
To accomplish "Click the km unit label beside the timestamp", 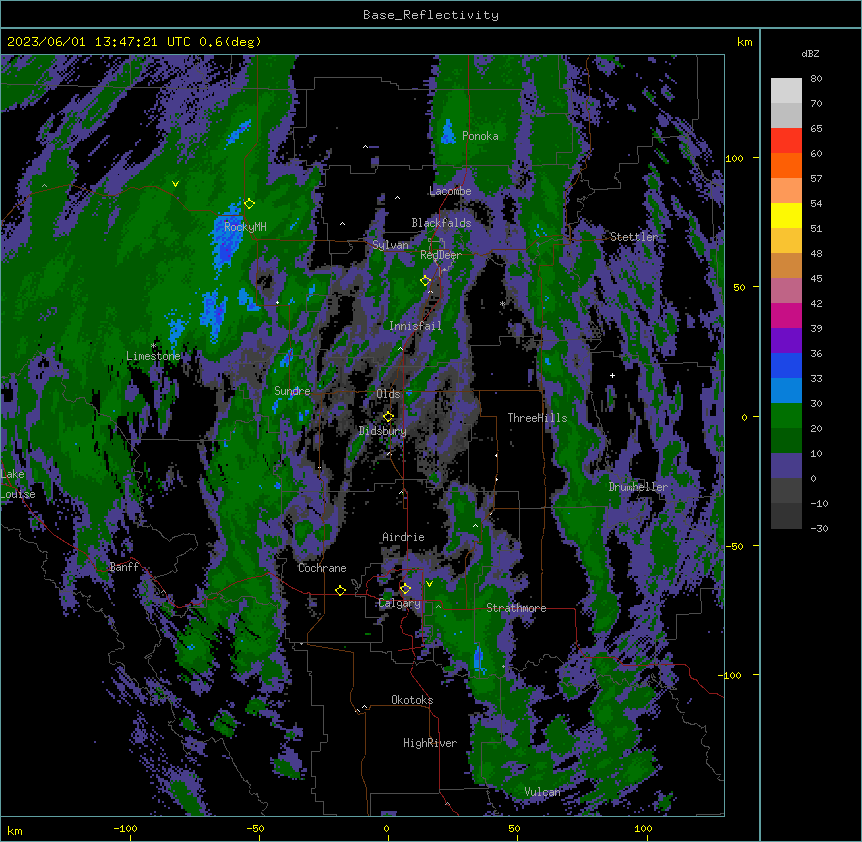I will coord(744,42).
